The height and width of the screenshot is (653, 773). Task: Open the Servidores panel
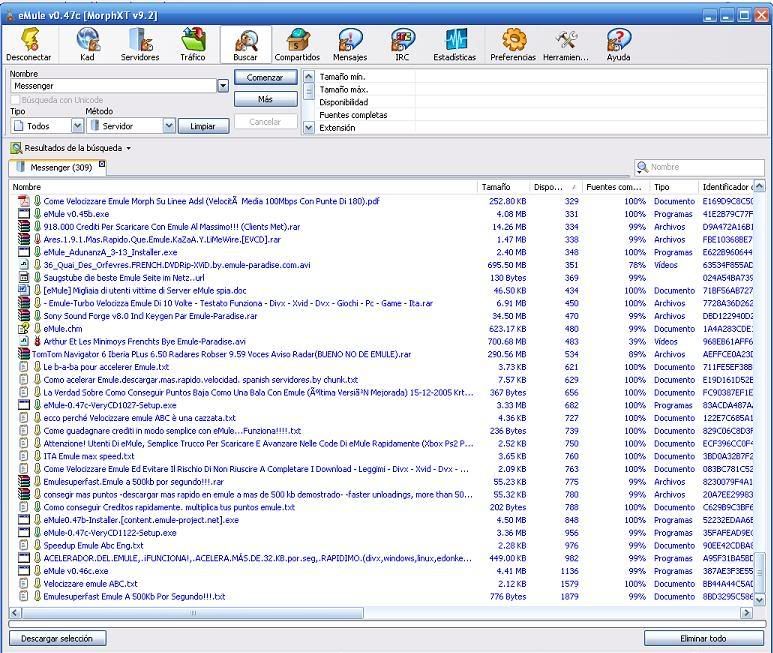click(x=140, y=45)
